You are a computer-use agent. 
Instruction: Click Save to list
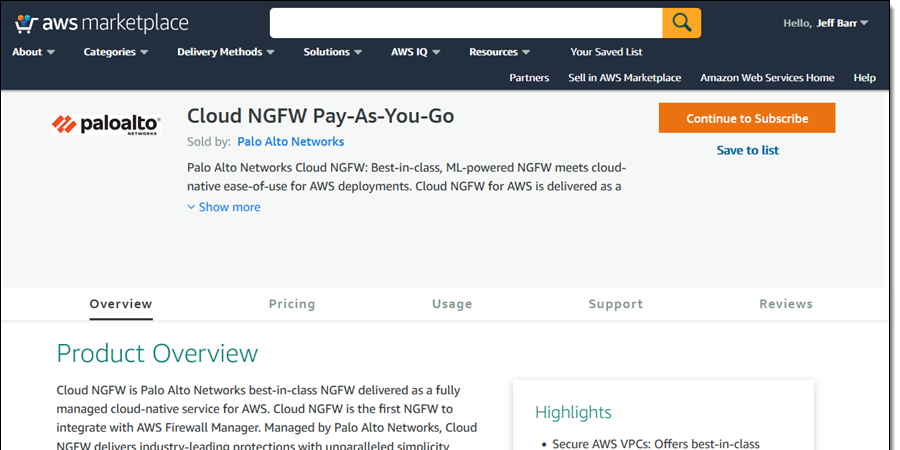747,150
